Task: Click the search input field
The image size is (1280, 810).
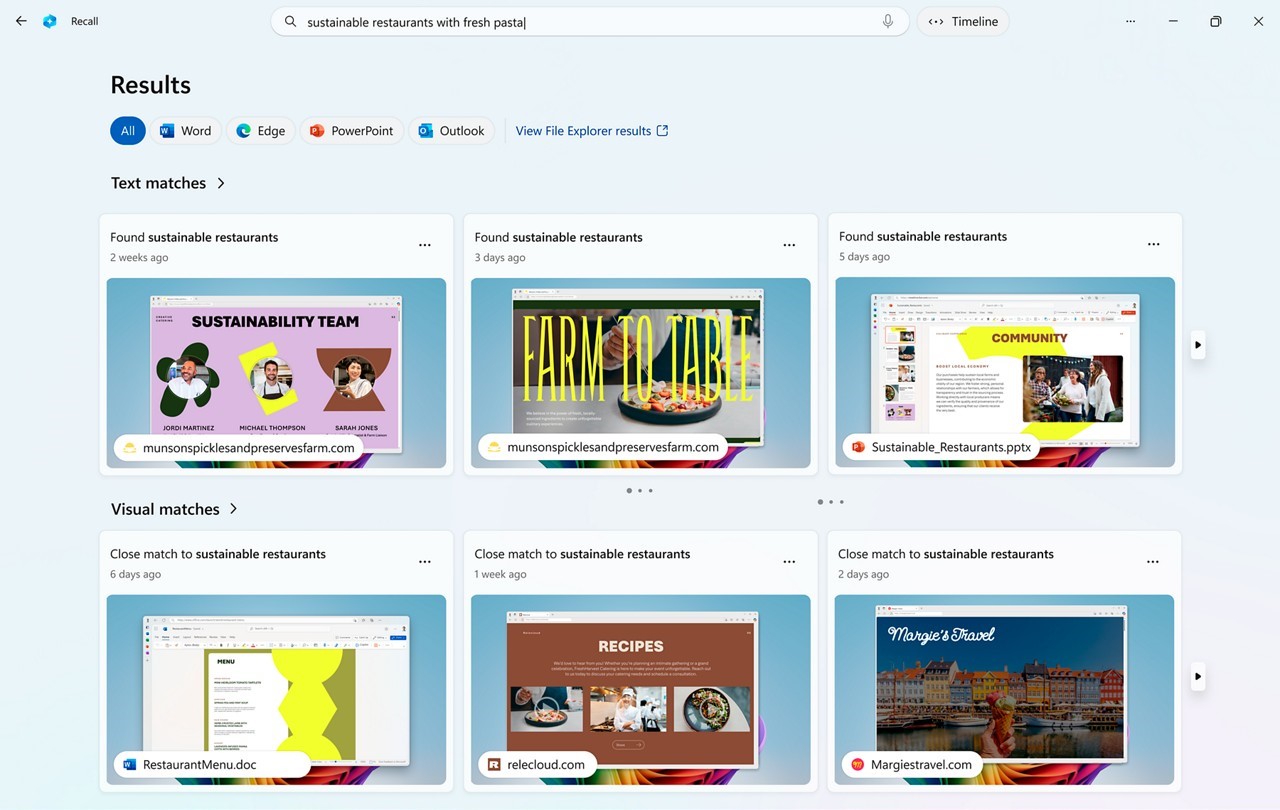Action: 580,22
